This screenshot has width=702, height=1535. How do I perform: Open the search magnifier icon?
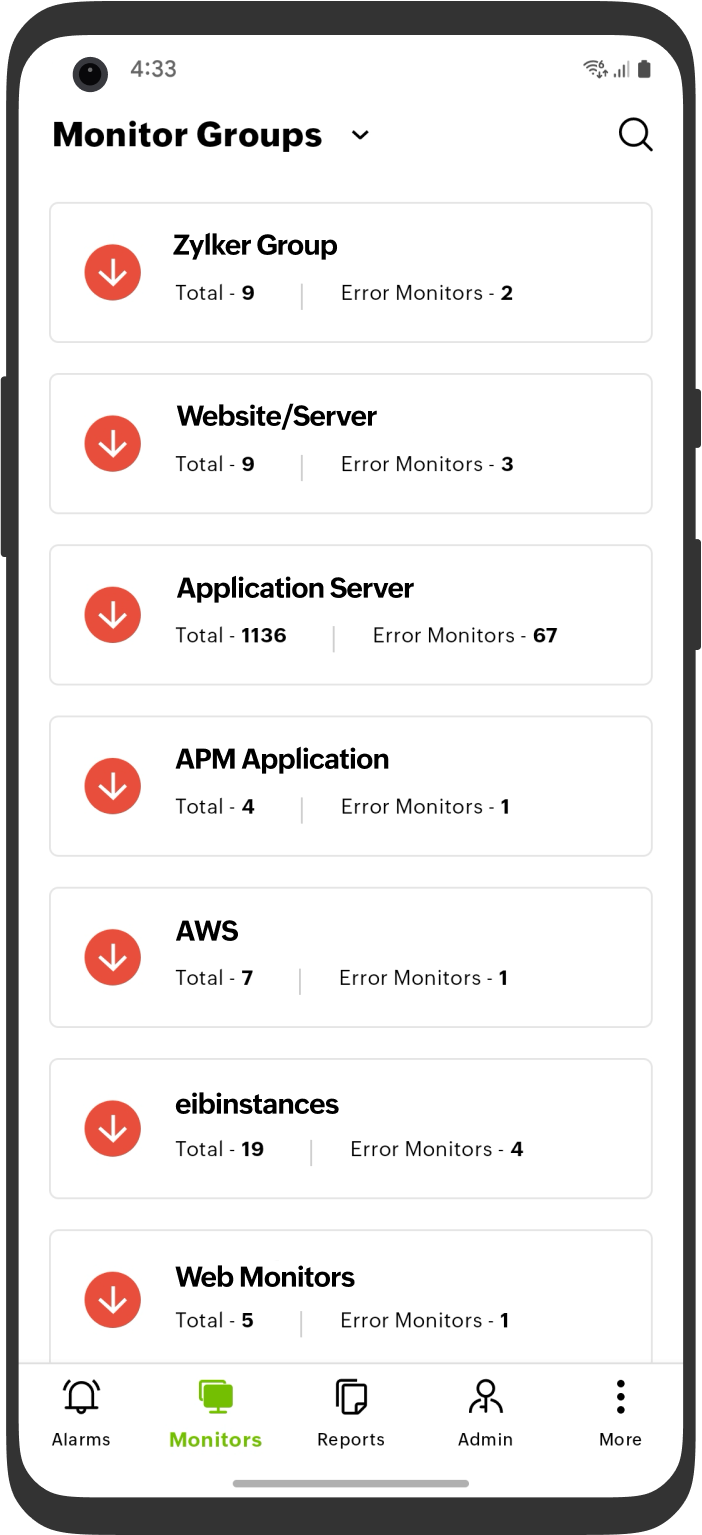point(635,134)
